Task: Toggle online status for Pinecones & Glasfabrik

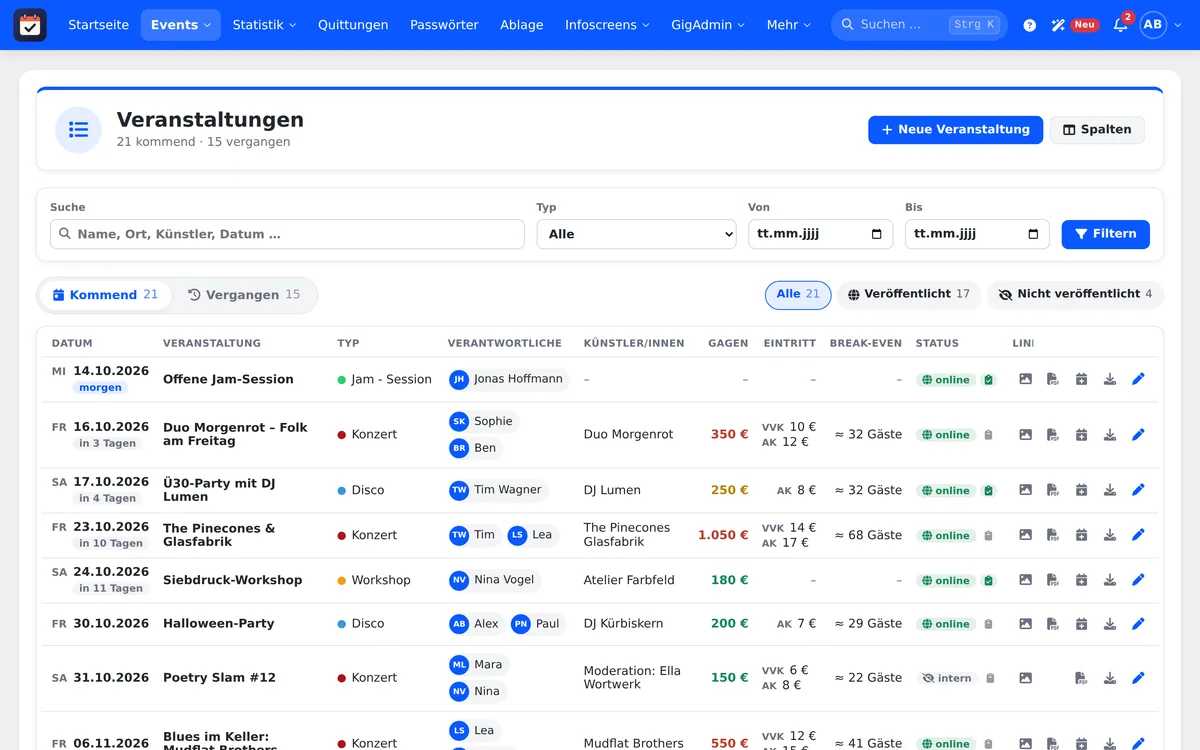Action: pyautogui.click(x=946, y=536)
